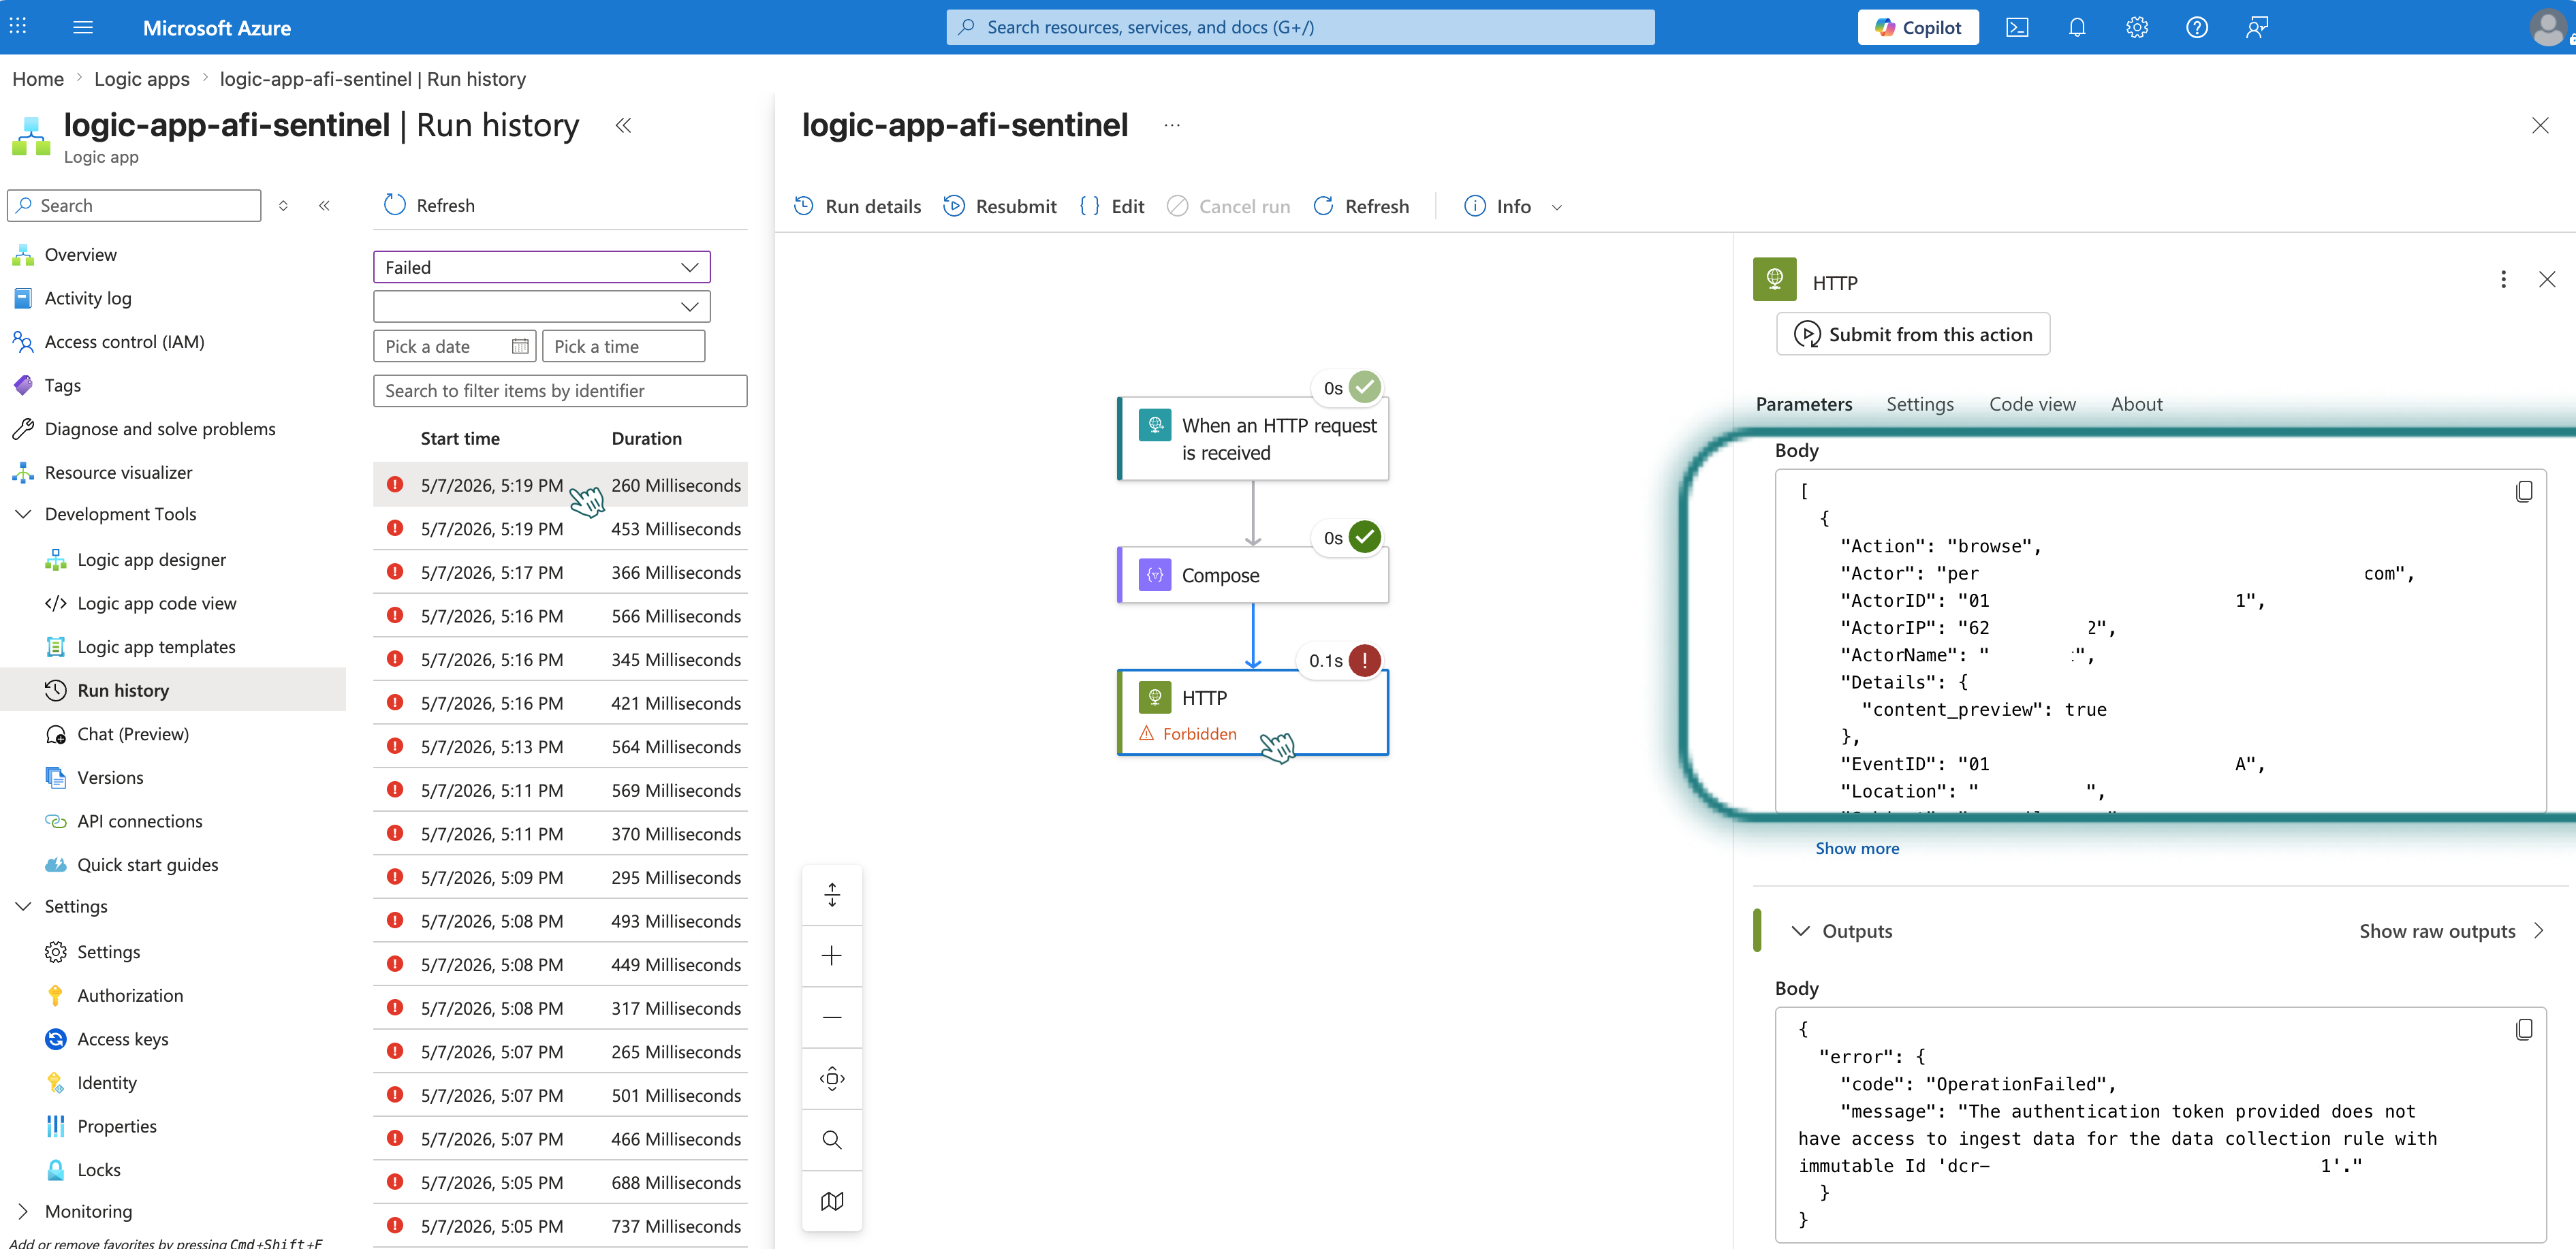Open Diagnose and solve problems

[160, 429]
